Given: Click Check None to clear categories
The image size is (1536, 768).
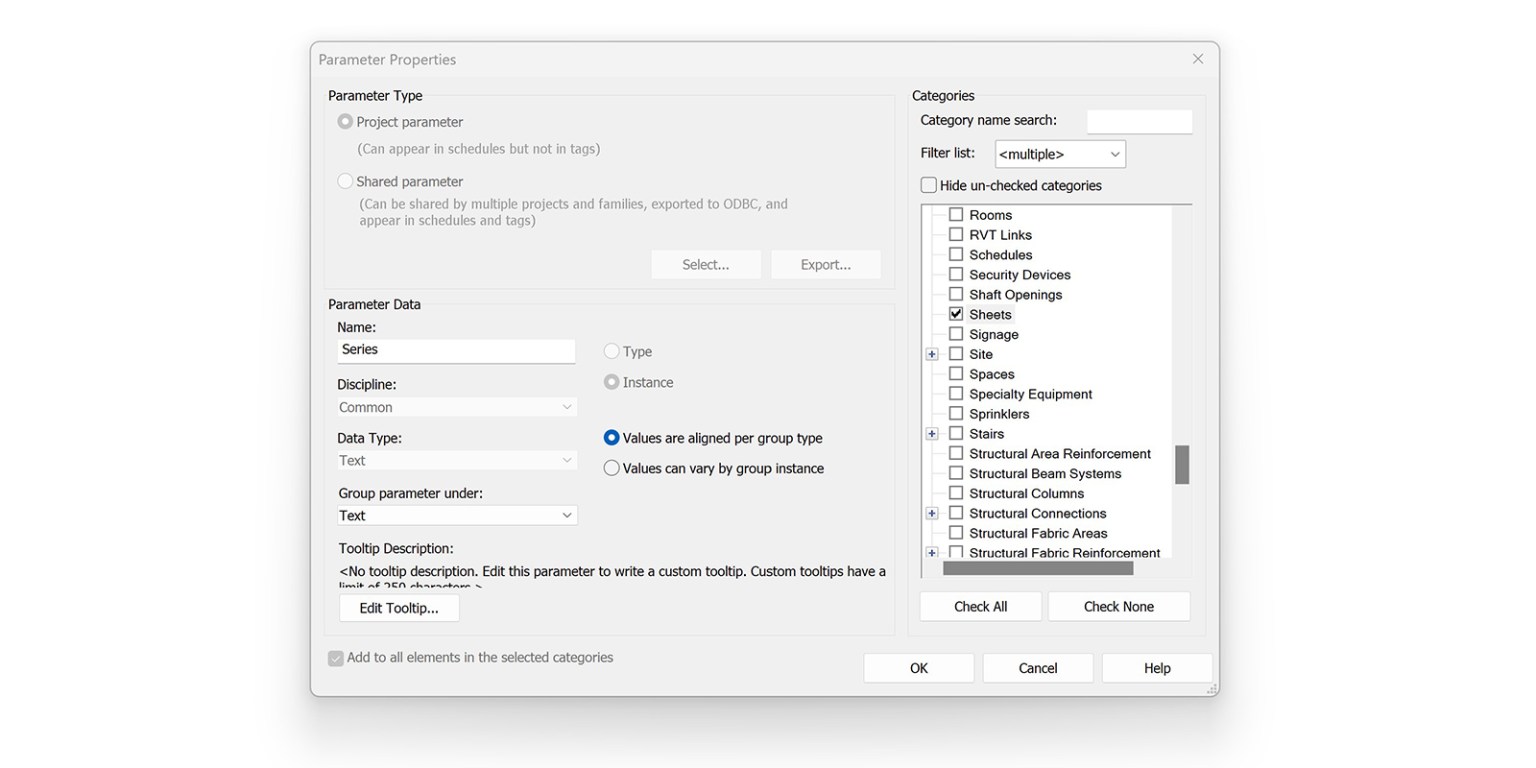Looking at the screenshot, I should click(1119, 606).
